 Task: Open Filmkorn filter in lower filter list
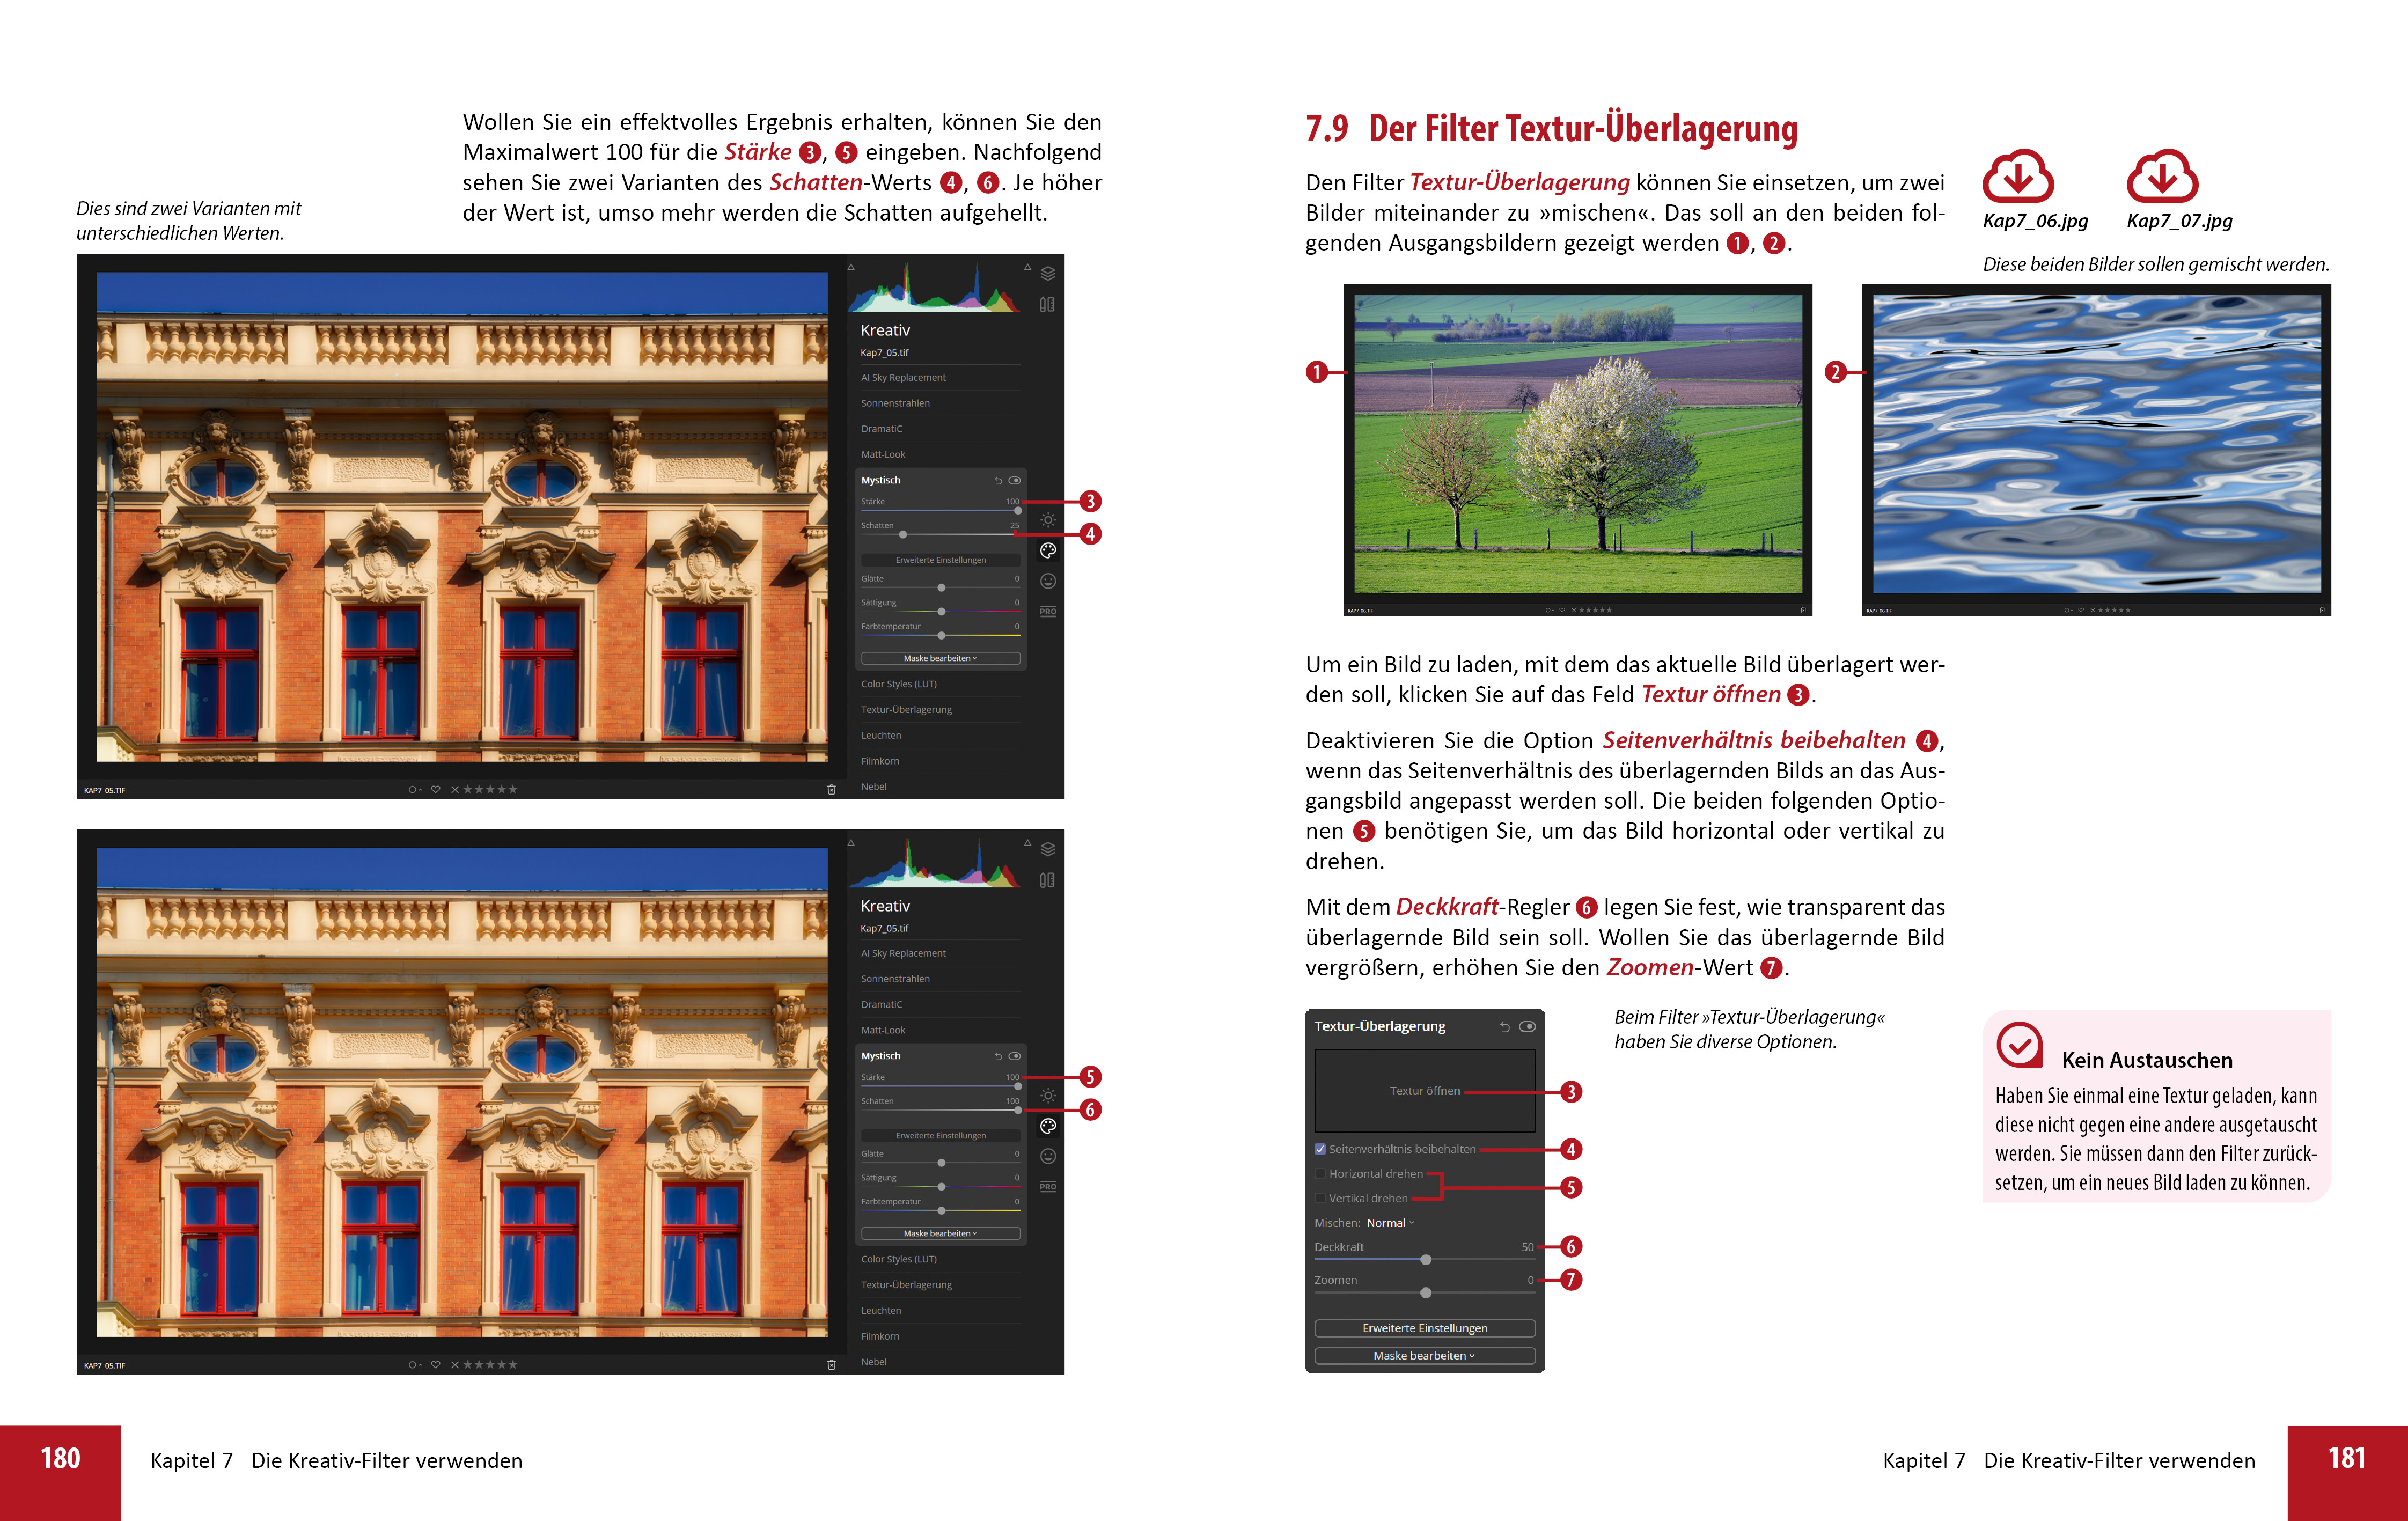[x=881, y=1336]
